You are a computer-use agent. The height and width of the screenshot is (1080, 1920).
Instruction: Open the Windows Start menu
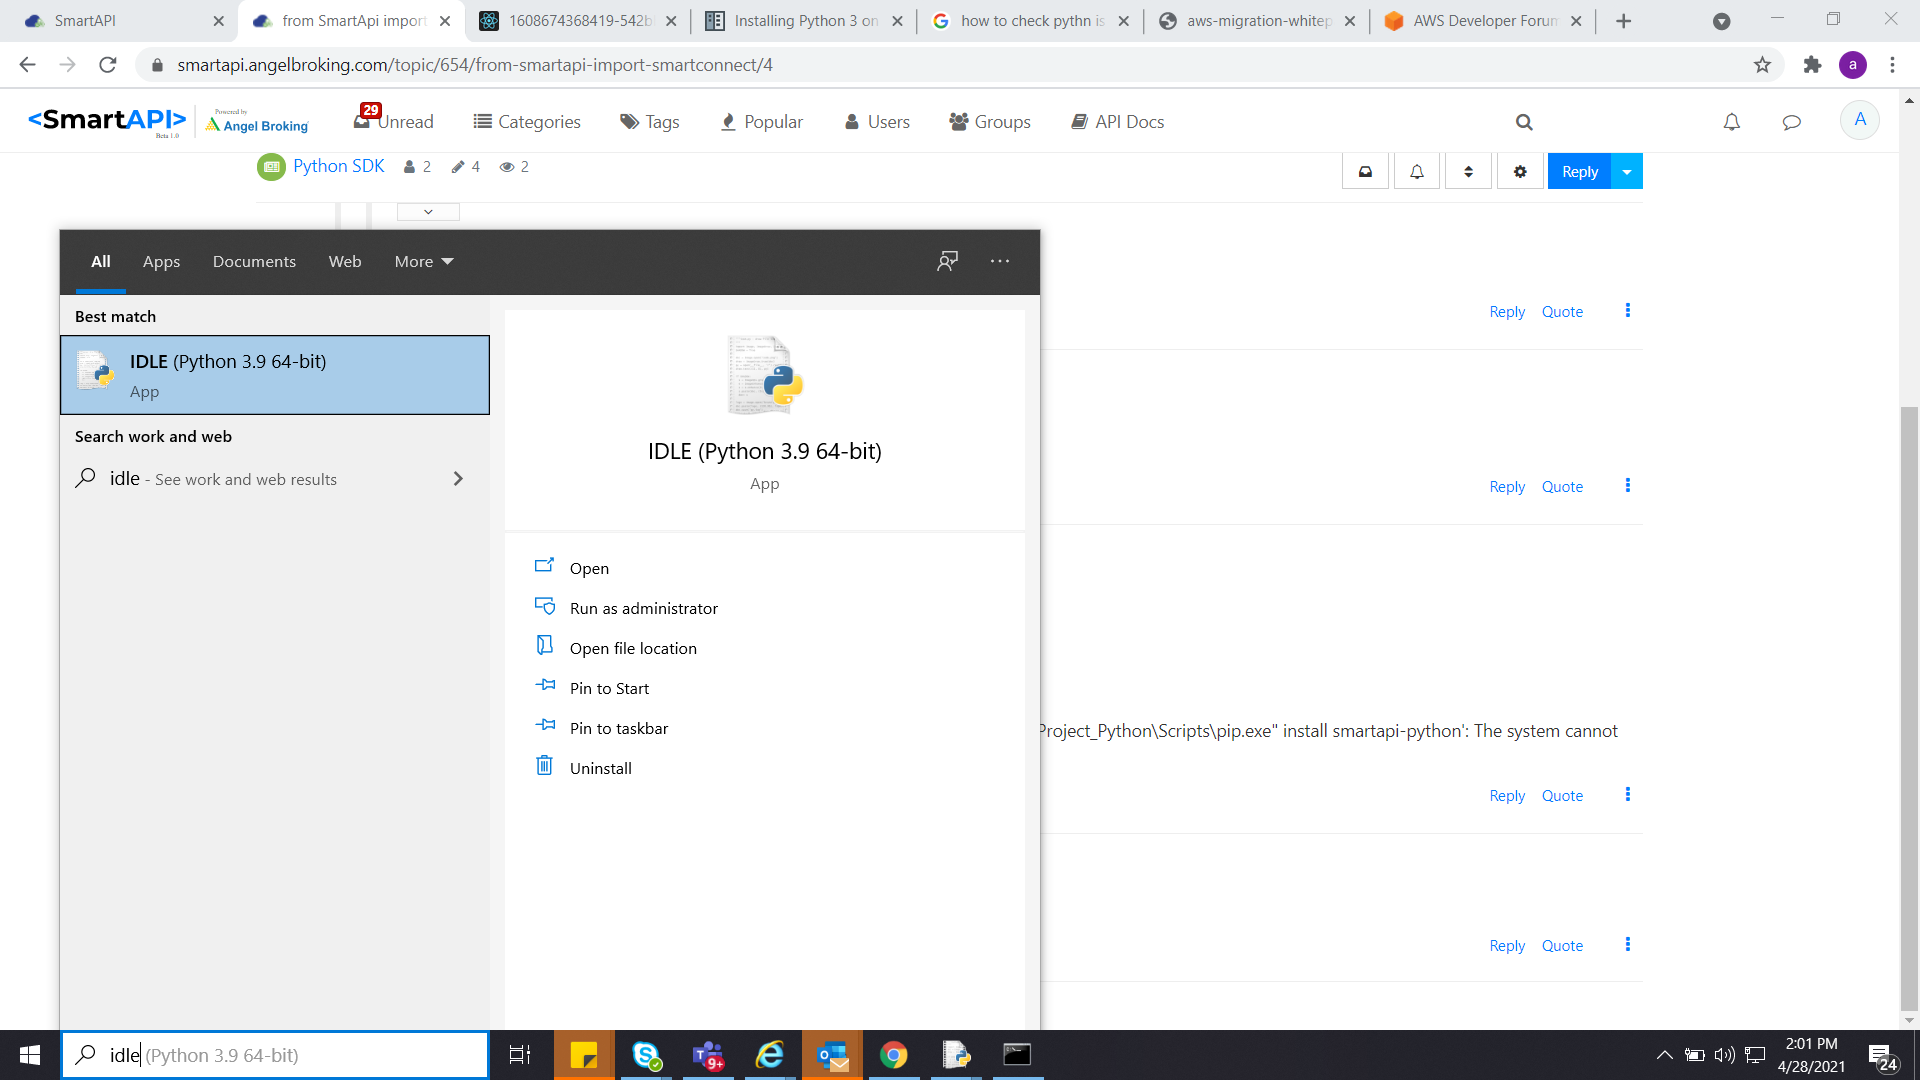pyautogui.click(x=30, y=1055)
